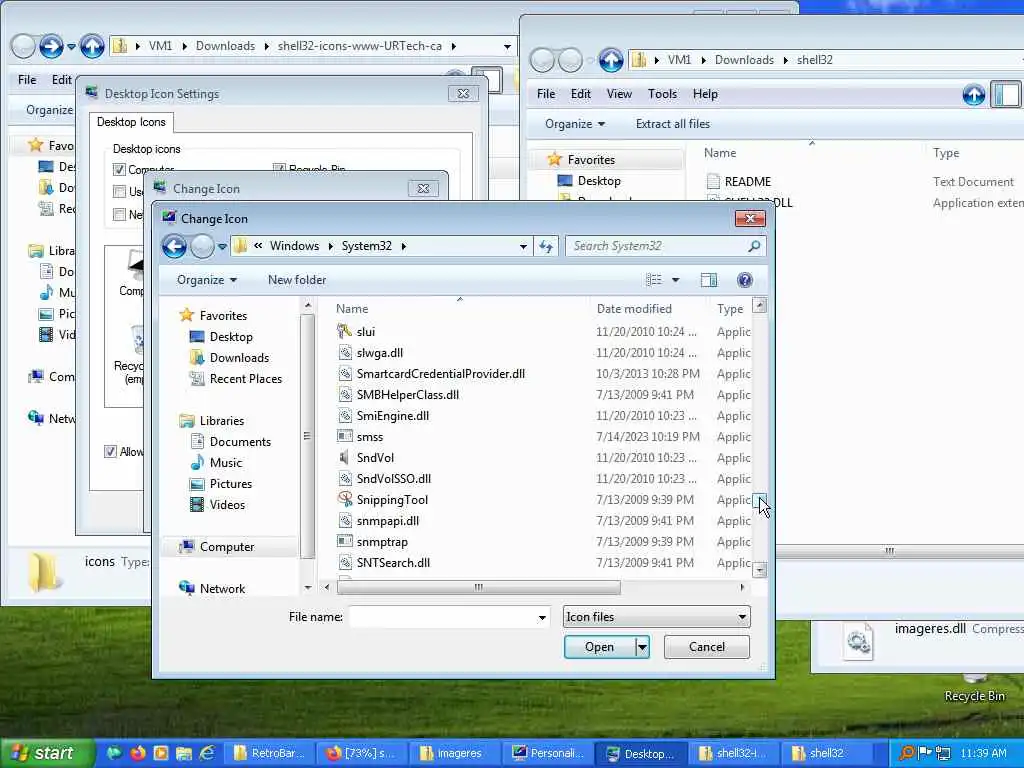The height and width of the screenshot is (768, 1024).
Task: Toggle the Computer desktop icon checkbox
Action: click(119, 170)
